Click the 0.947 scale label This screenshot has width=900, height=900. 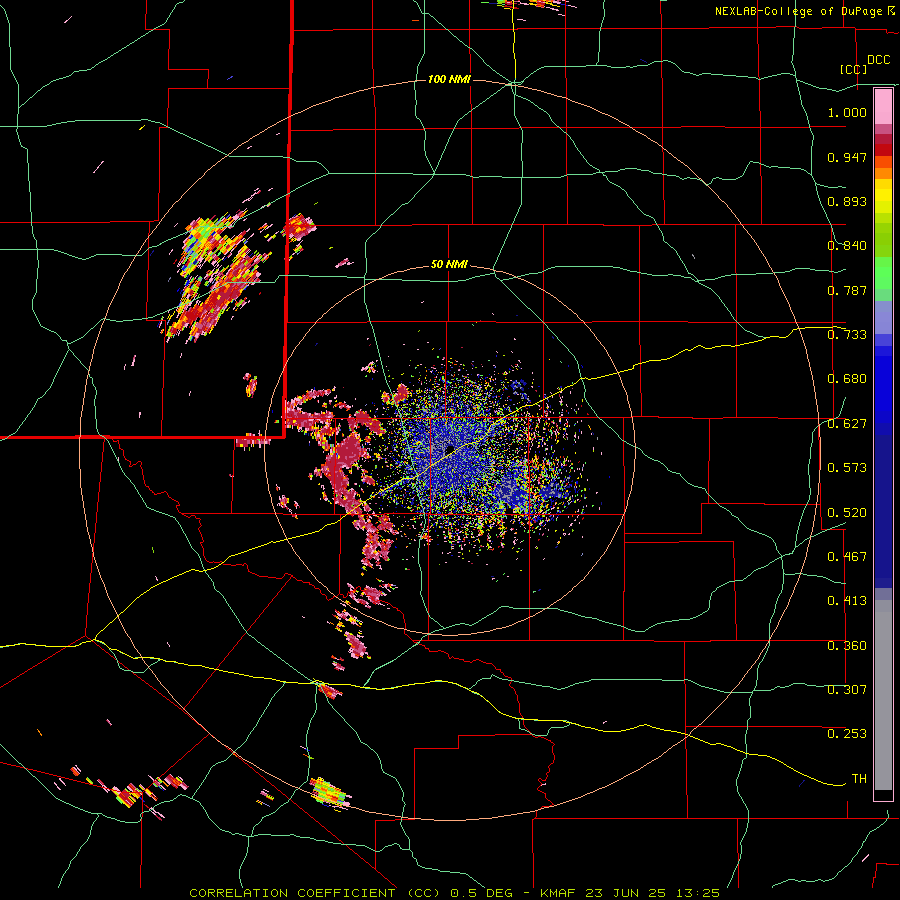[x=847, y=157]
